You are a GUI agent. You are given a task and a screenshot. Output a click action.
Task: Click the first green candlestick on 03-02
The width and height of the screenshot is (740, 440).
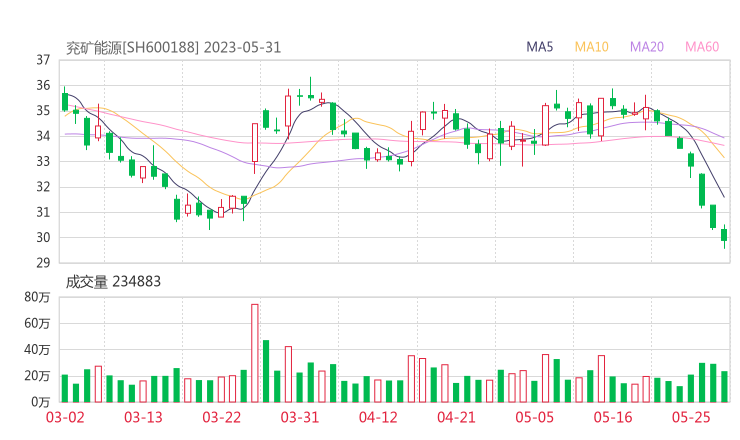coord(65,101)
